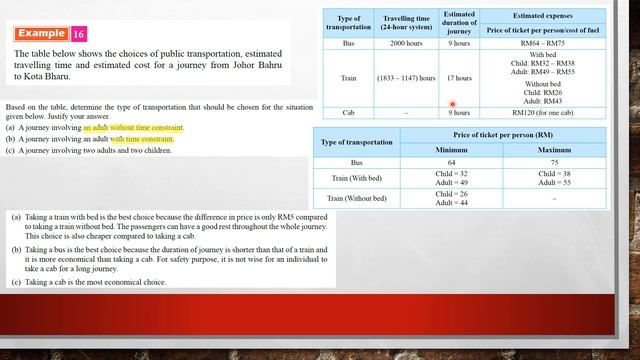Click the intro paragraph mentioning Johor Bahru
The width and height of the screenshot is (640, 360).
[x=148, y=65]
